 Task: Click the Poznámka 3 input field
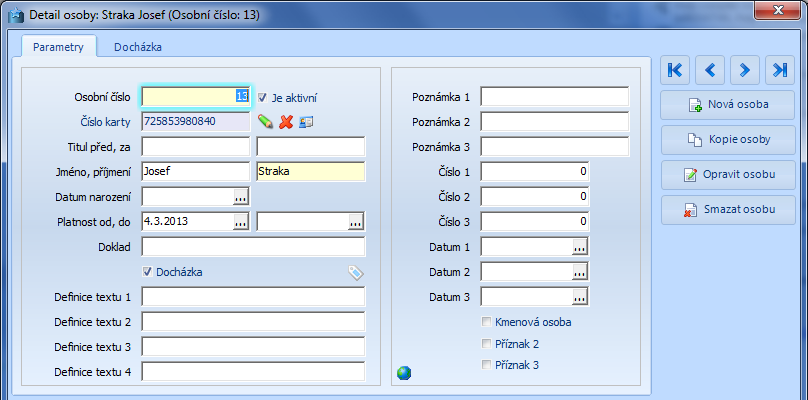click(555, 146)
